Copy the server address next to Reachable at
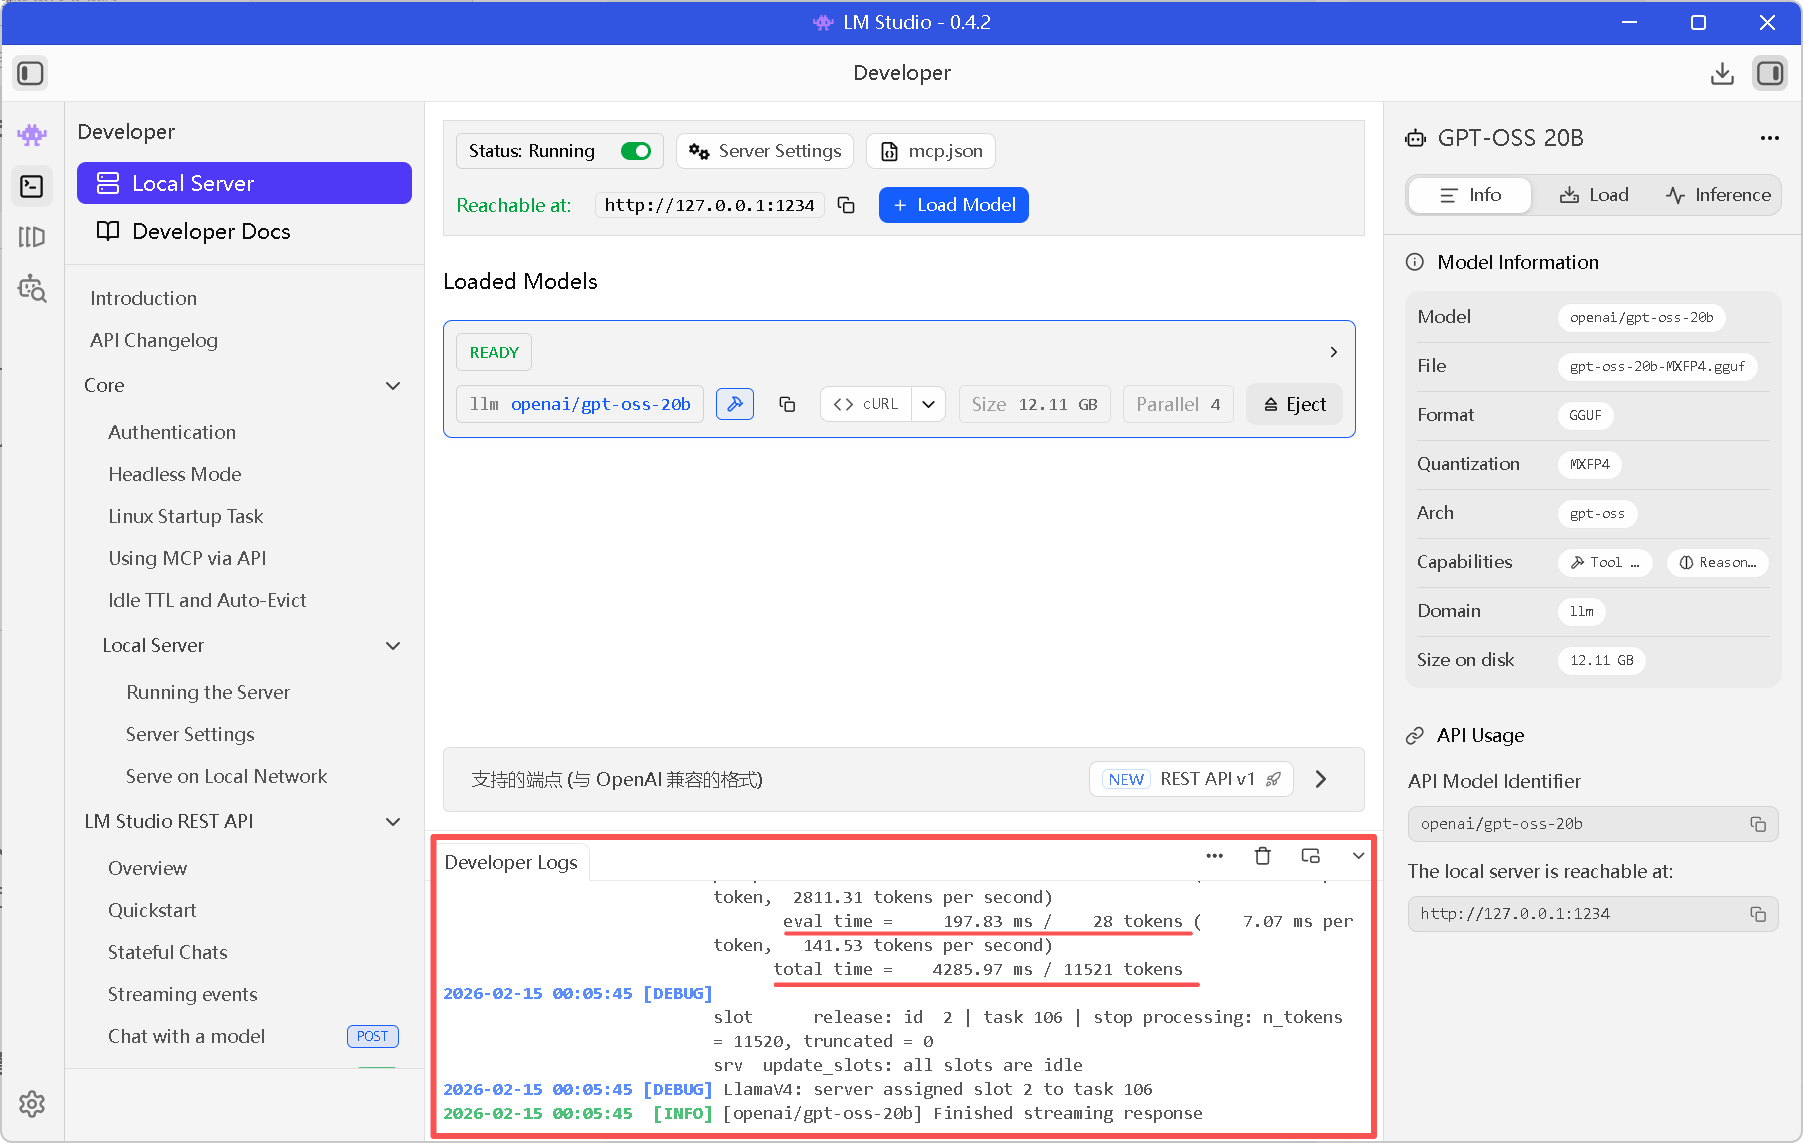This screenshot has height=1143, width=1803. pyautogui.click(x=846, y=205)
